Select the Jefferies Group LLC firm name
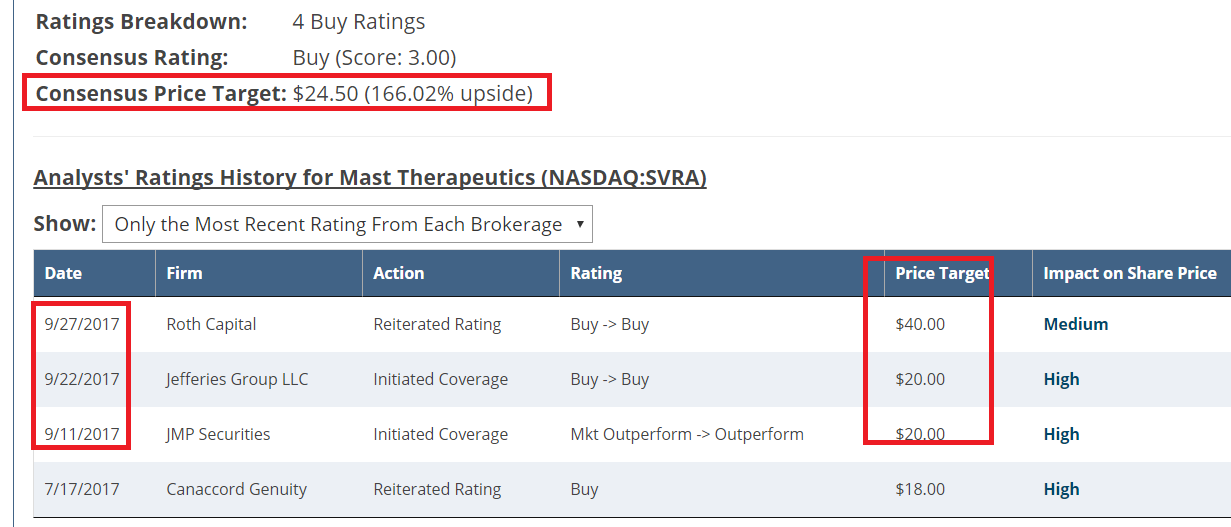This screenshot has width=1231, height=527. (237, 379)
